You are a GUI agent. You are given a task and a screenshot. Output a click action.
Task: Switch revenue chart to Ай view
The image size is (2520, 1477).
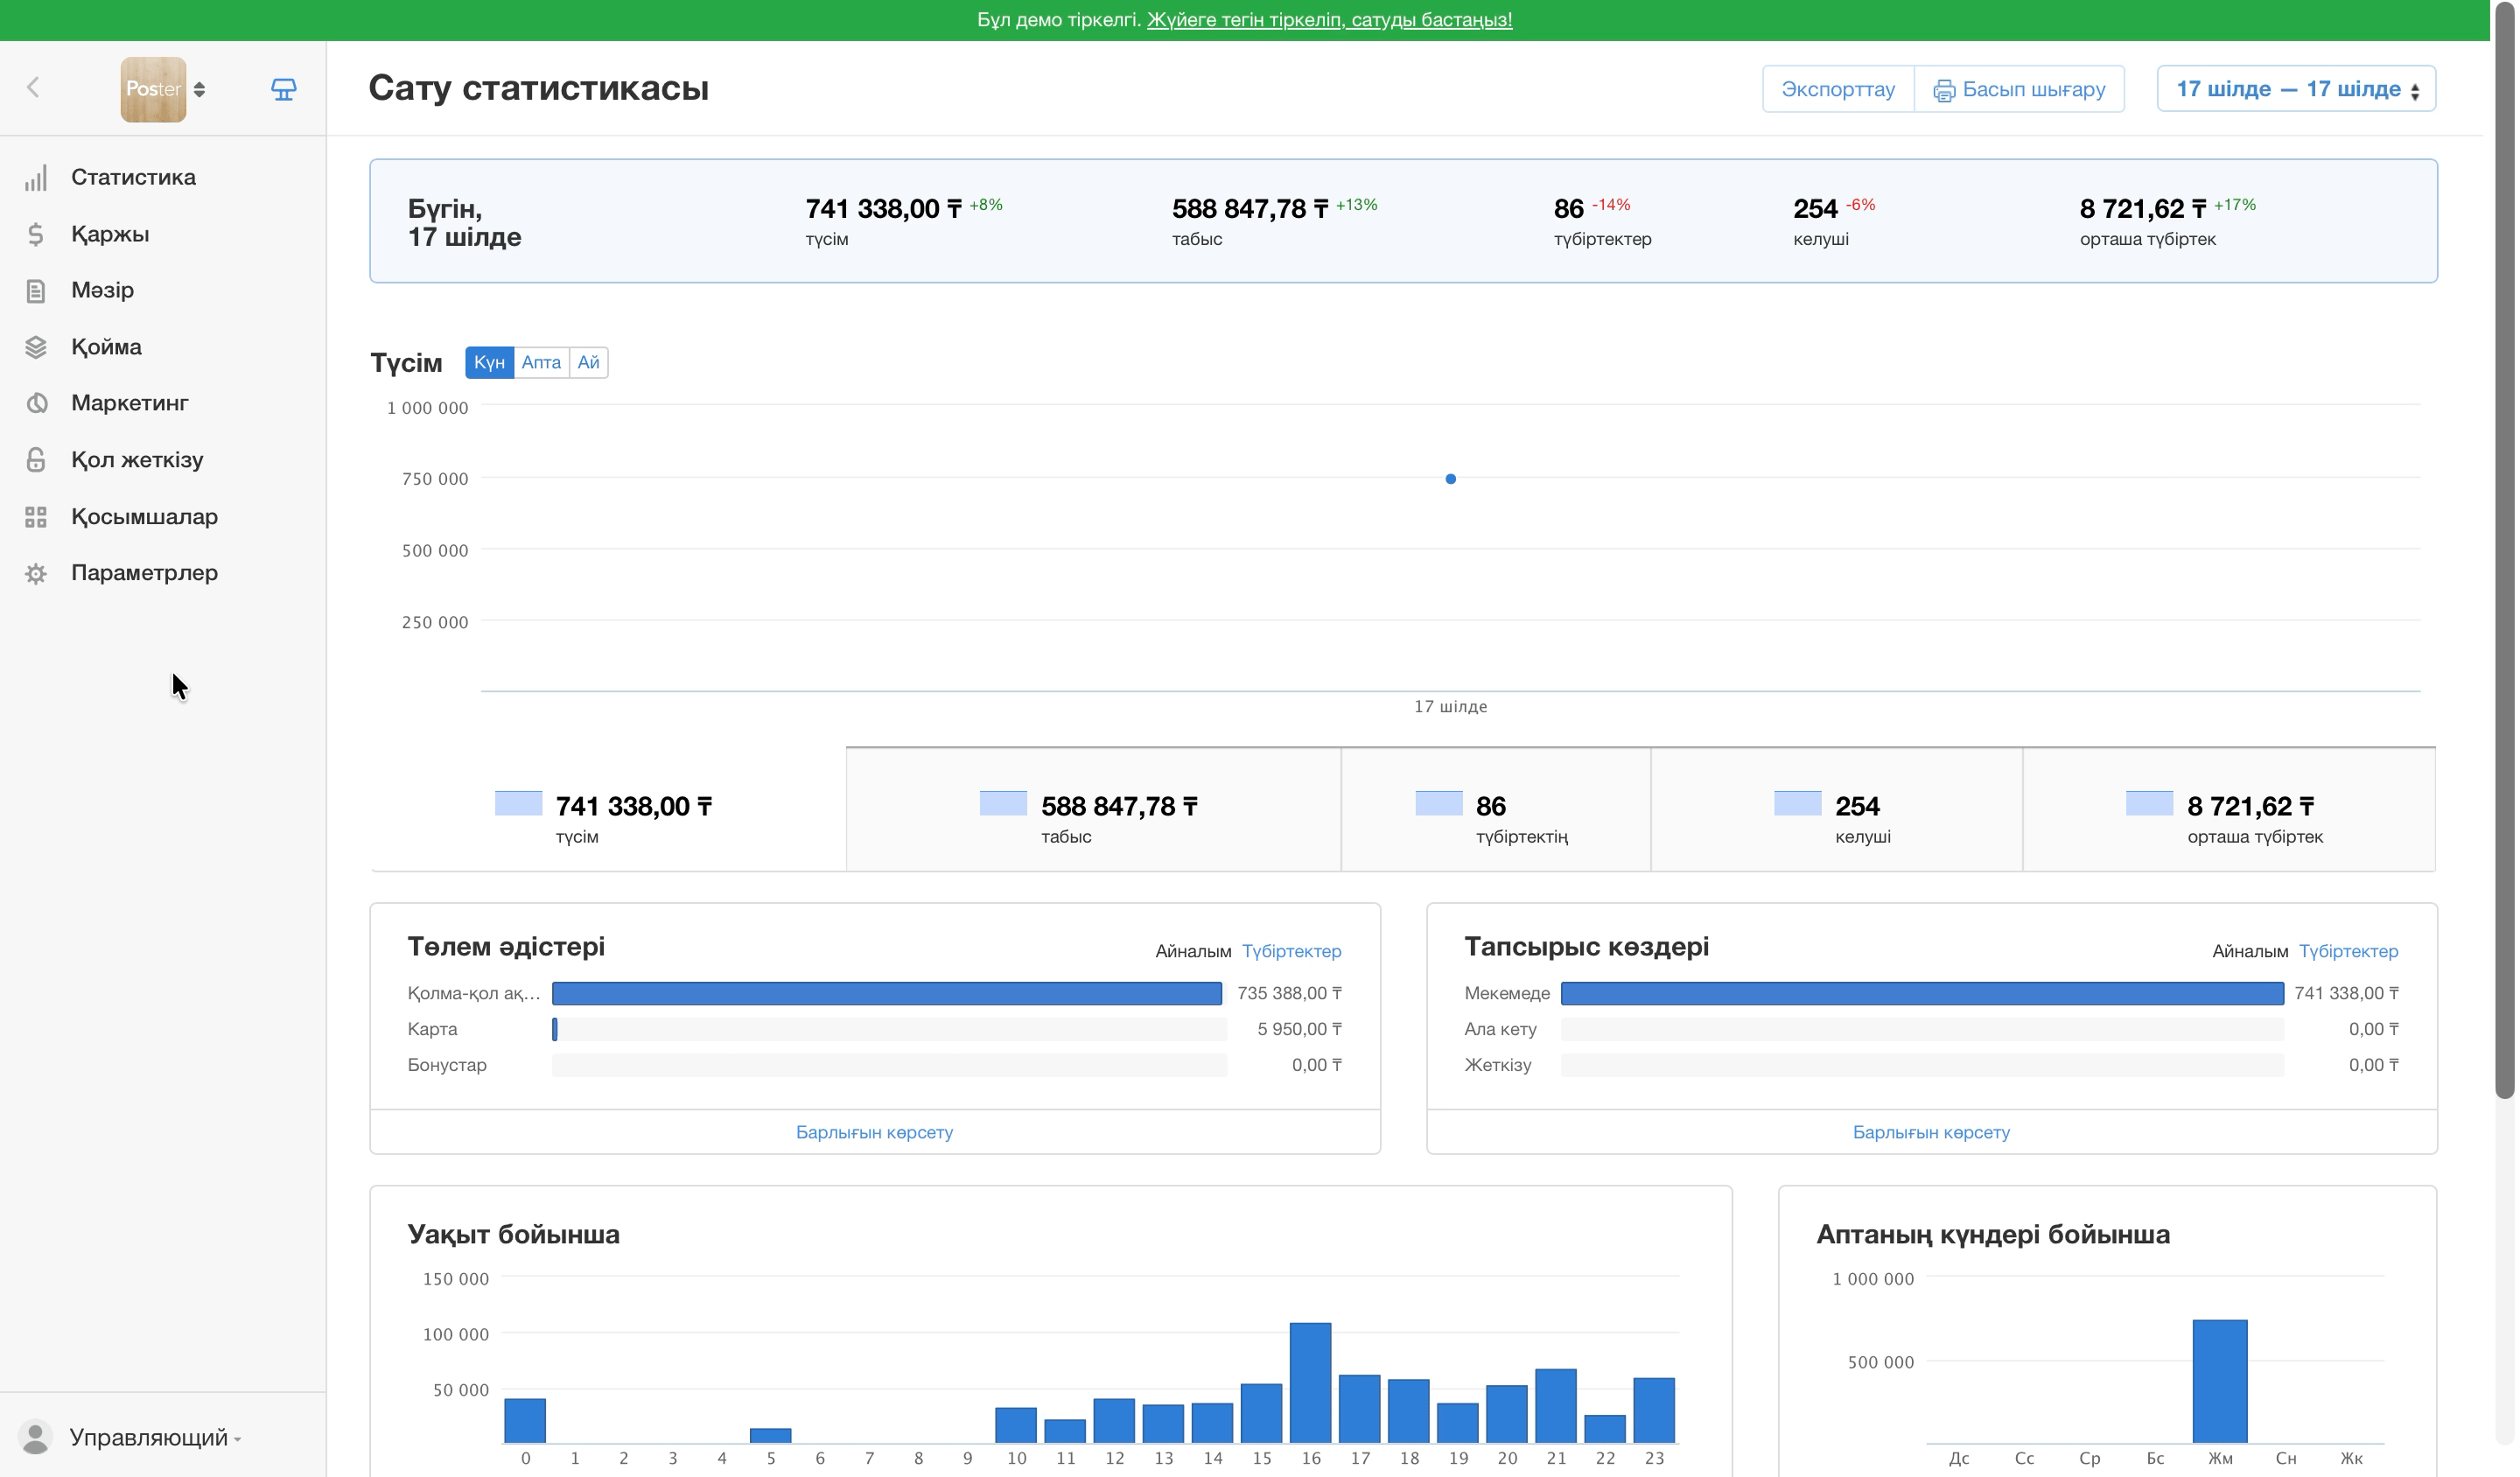588,362
